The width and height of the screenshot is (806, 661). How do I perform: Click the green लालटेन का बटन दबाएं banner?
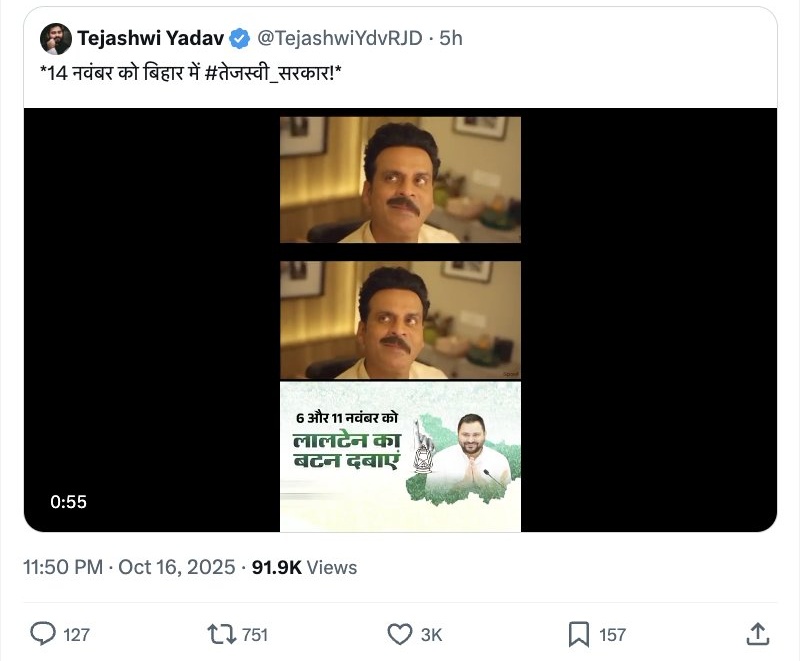click(400, 456)
